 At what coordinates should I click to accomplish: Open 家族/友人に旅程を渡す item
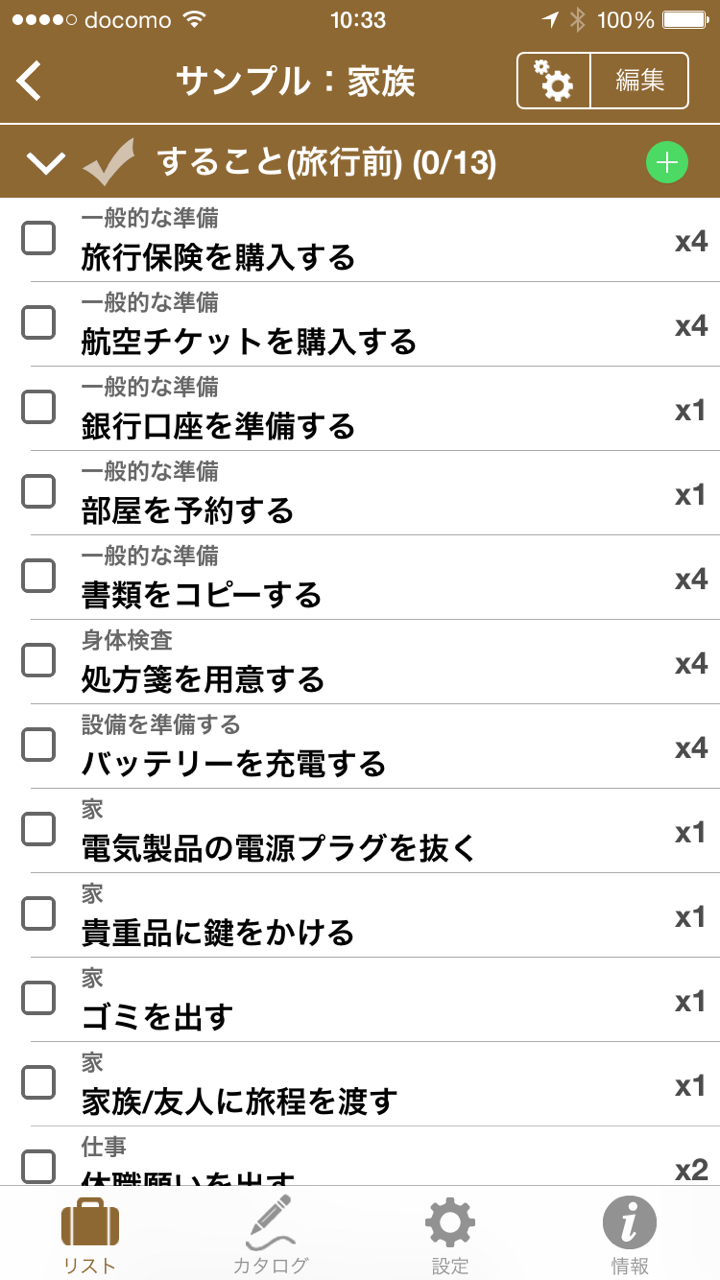[x=239, y=1102]
